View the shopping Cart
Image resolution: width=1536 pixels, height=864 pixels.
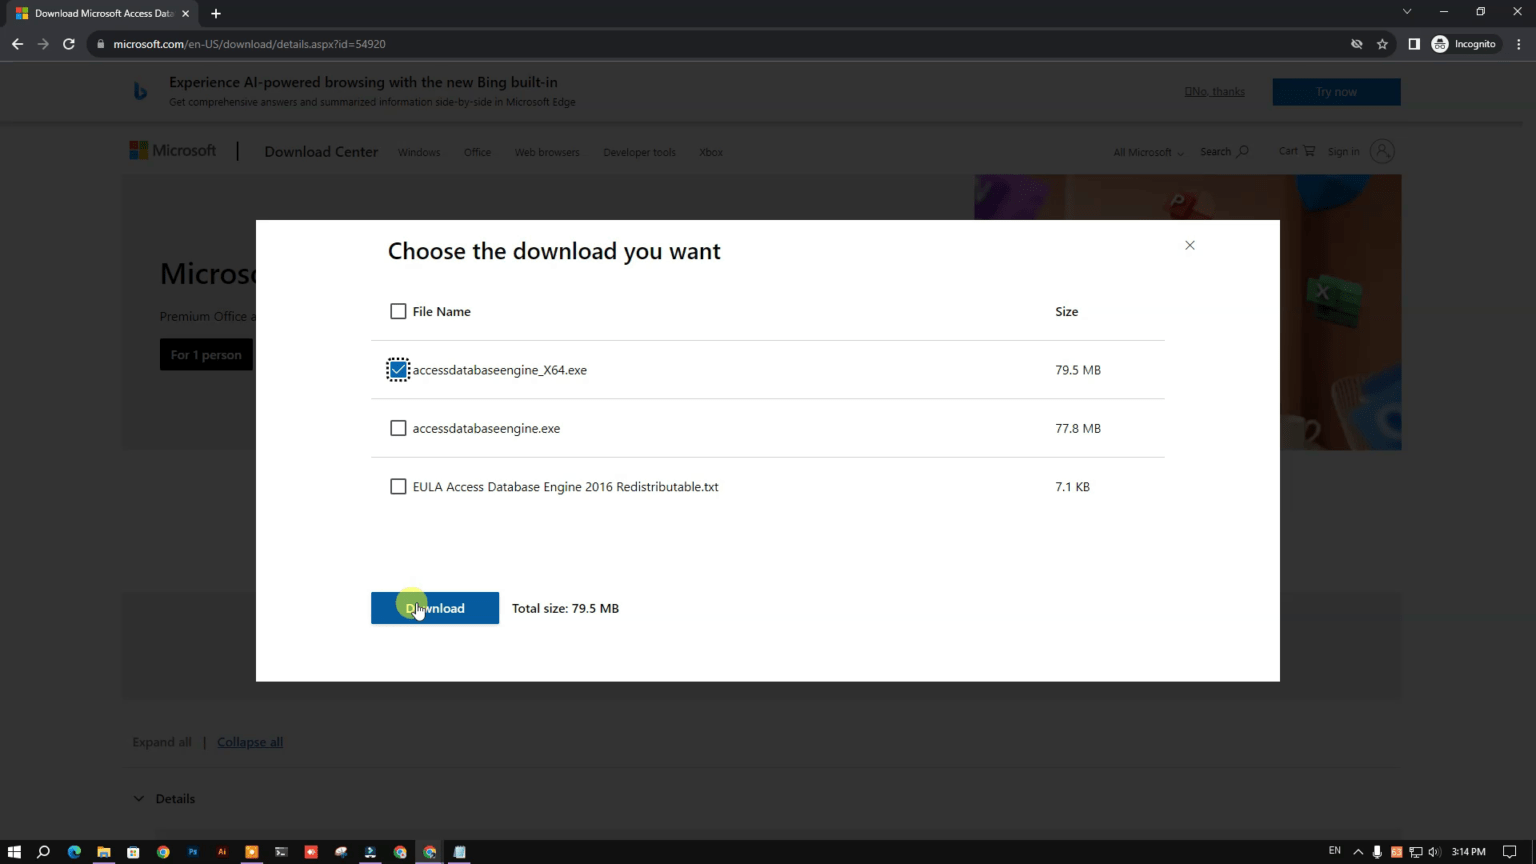coord(1295,151)
